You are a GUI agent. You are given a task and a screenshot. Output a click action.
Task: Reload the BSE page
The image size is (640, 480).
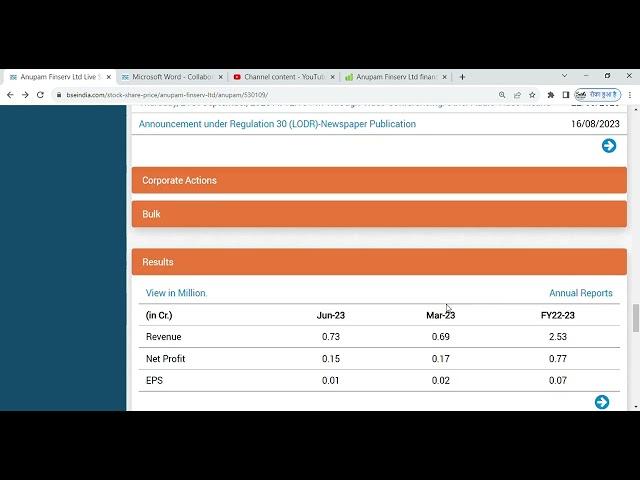pos(40,95)
